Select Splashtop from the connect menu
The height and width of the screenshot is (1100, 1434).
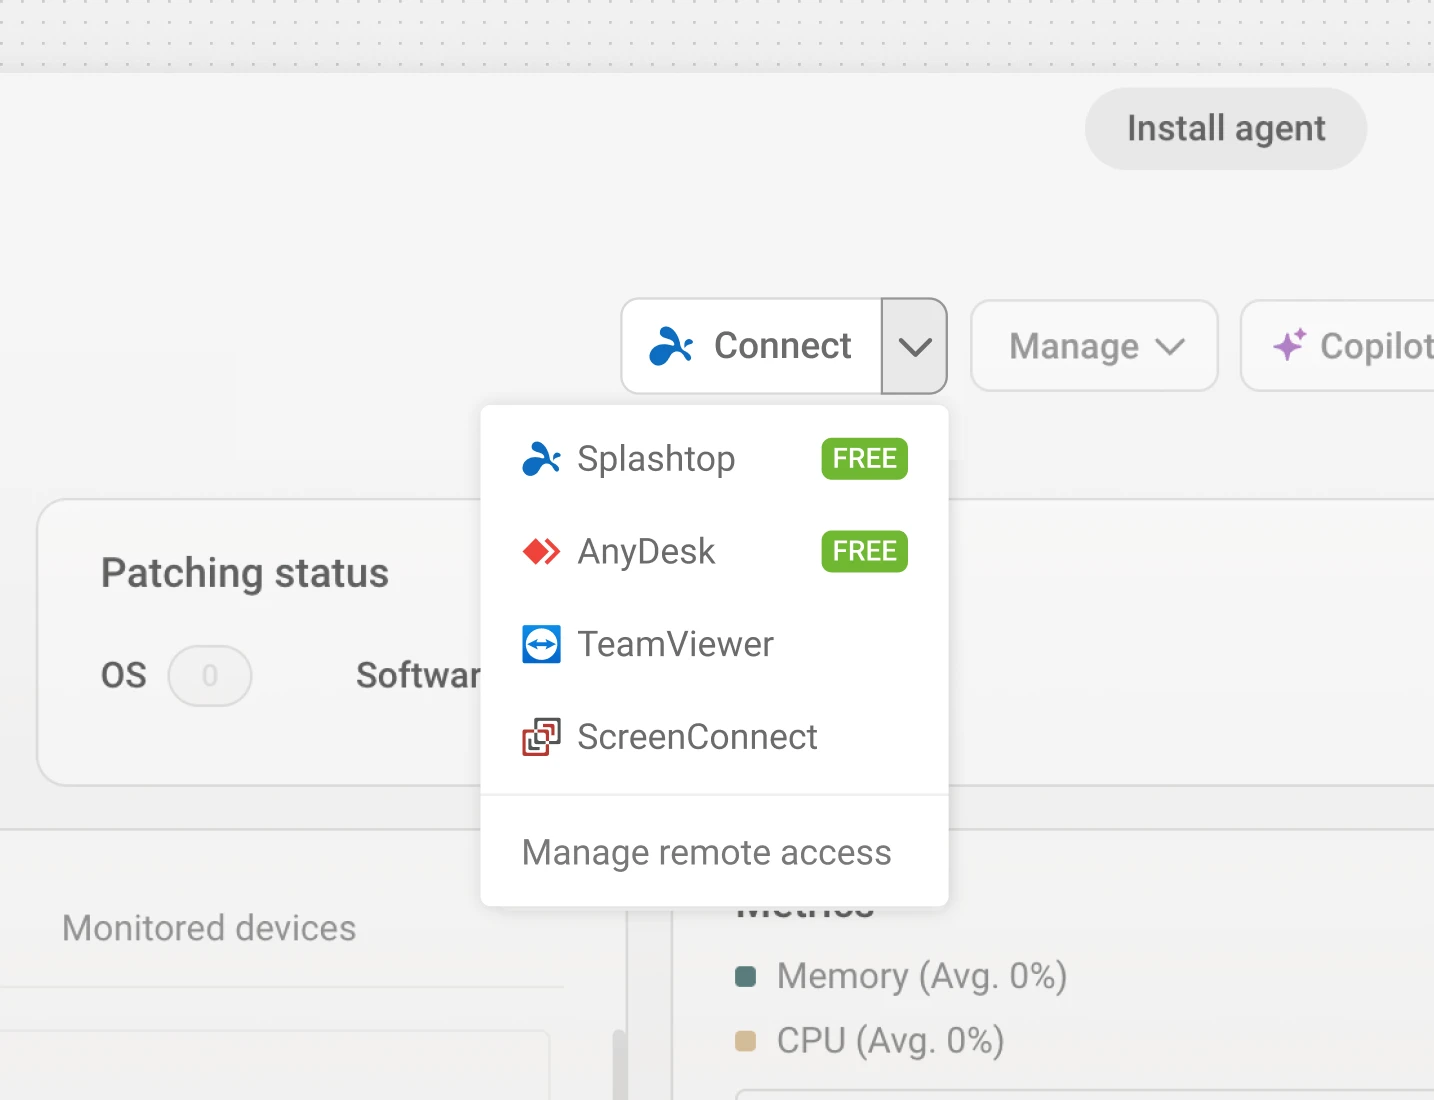pos(714,459)
